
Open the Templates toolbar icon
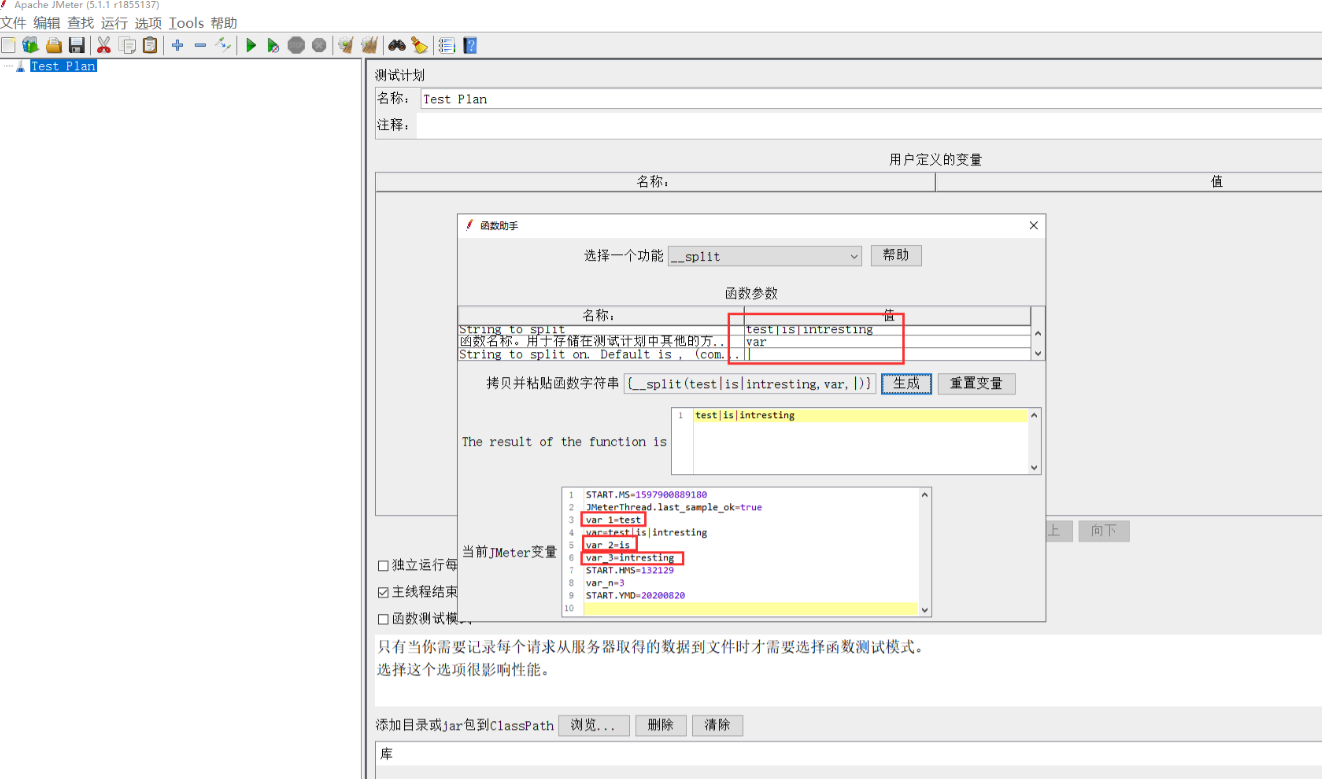[x=30, y=45]
